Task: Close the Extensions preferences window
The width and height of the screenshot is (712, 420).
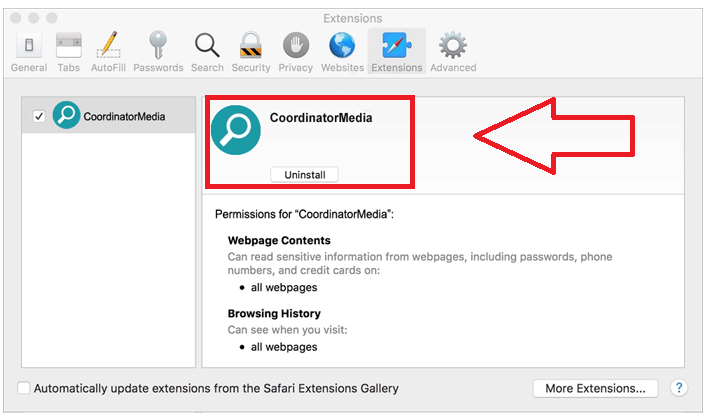Action: click(13, 18)
